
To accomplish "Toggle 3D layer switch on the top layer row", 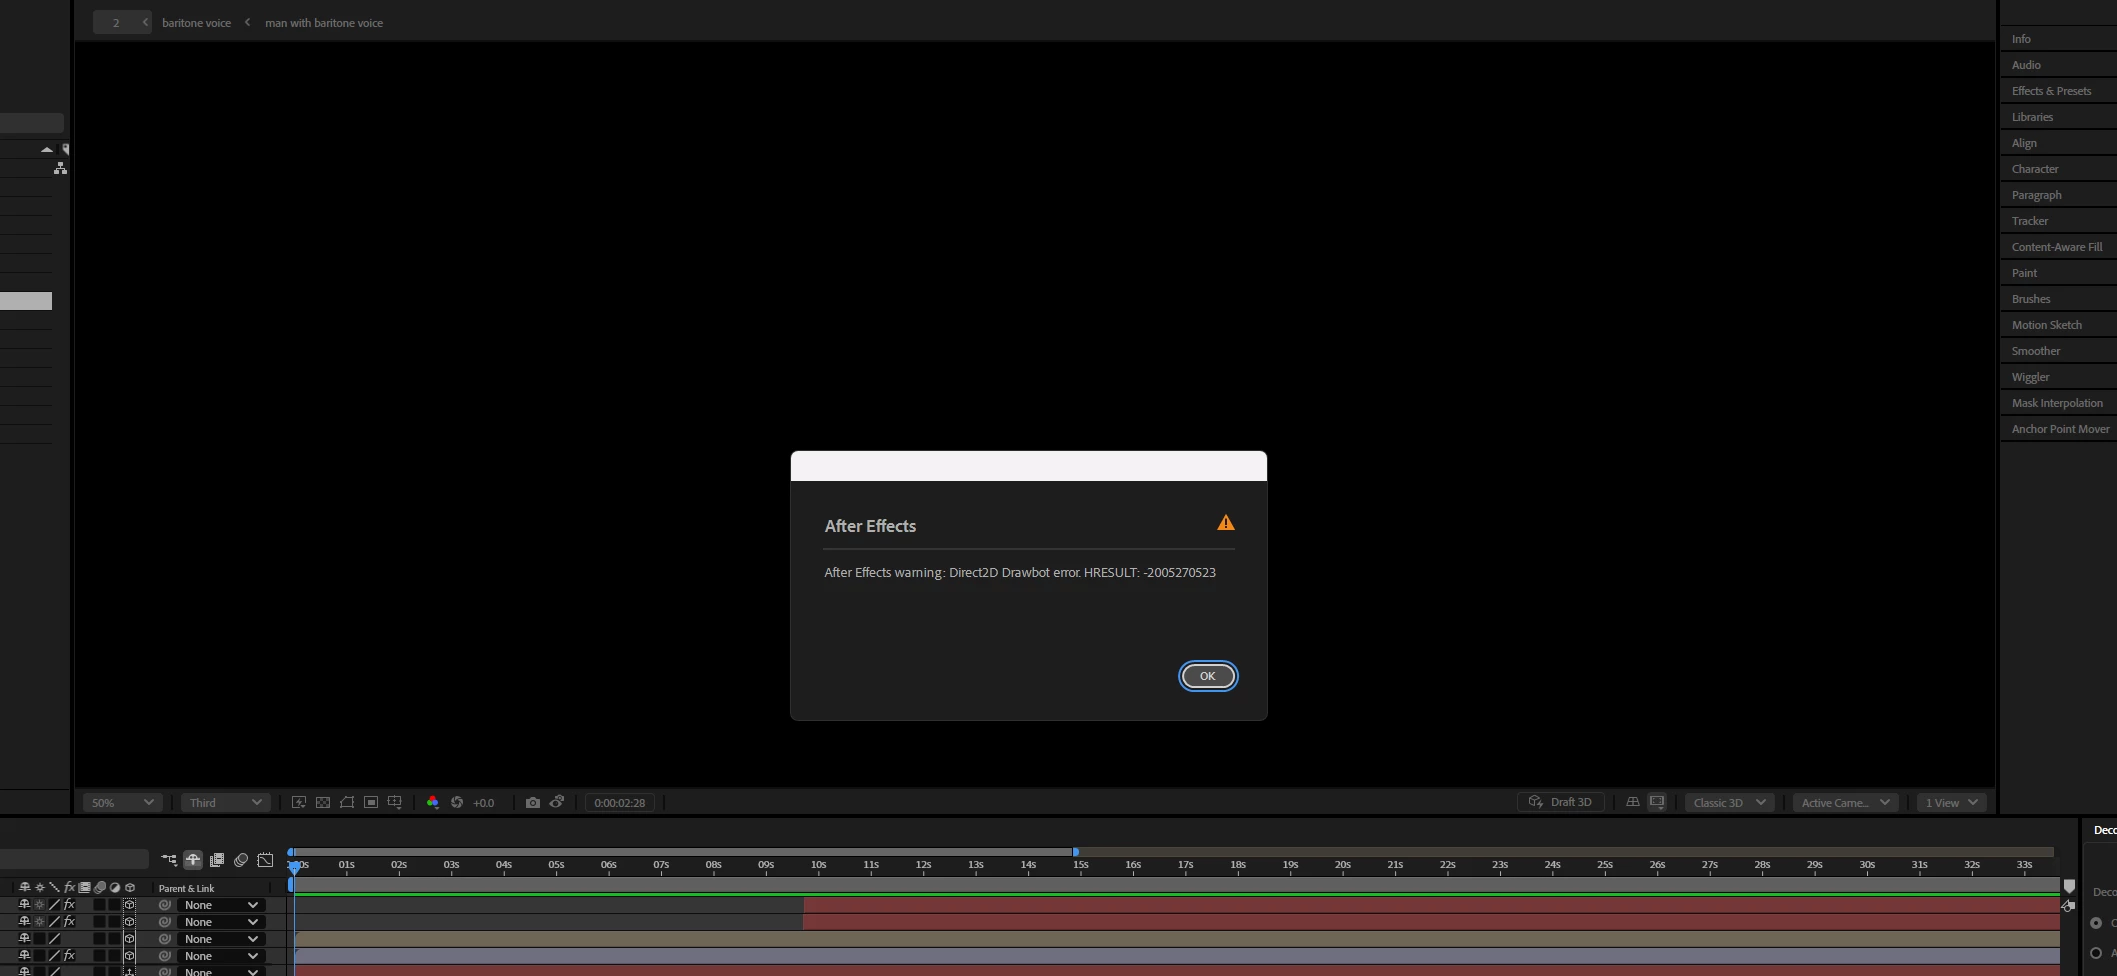I will (130, 905).
